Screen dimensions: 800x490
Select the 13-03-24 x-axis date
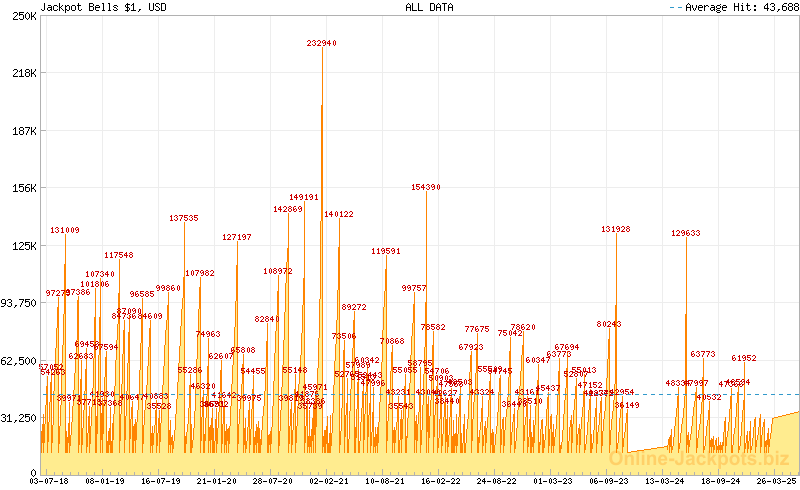(x=665, y=480)
